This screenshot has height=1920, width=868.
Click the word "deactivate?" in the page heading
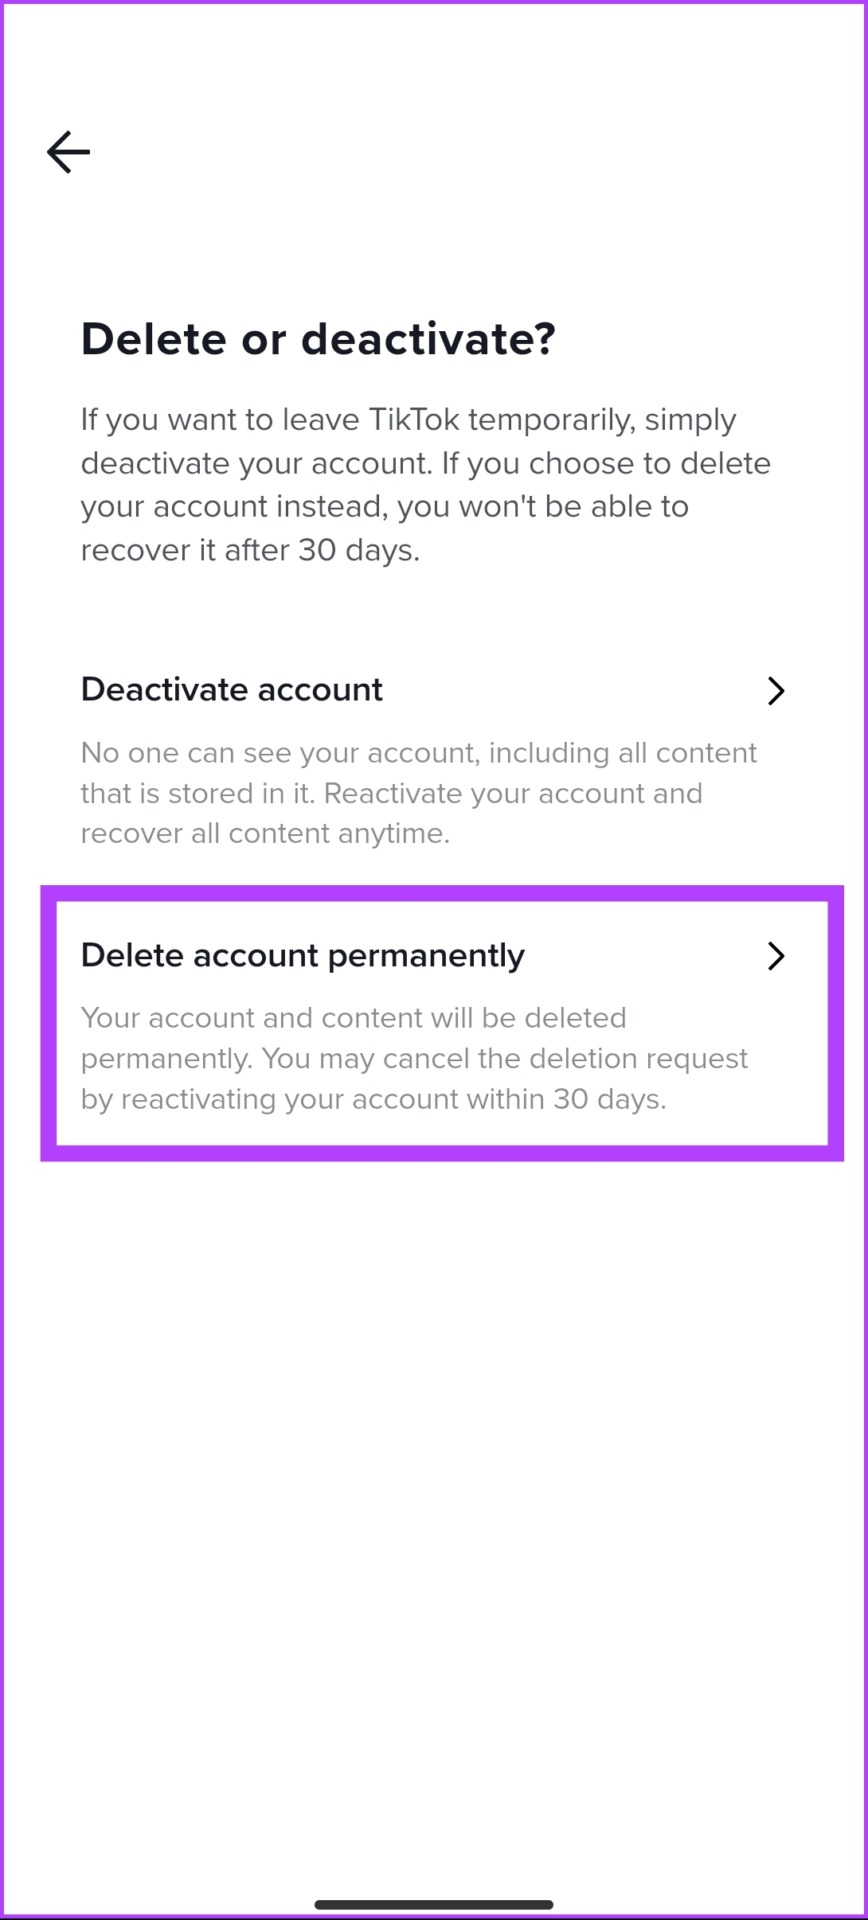click(x=428, y=339)
